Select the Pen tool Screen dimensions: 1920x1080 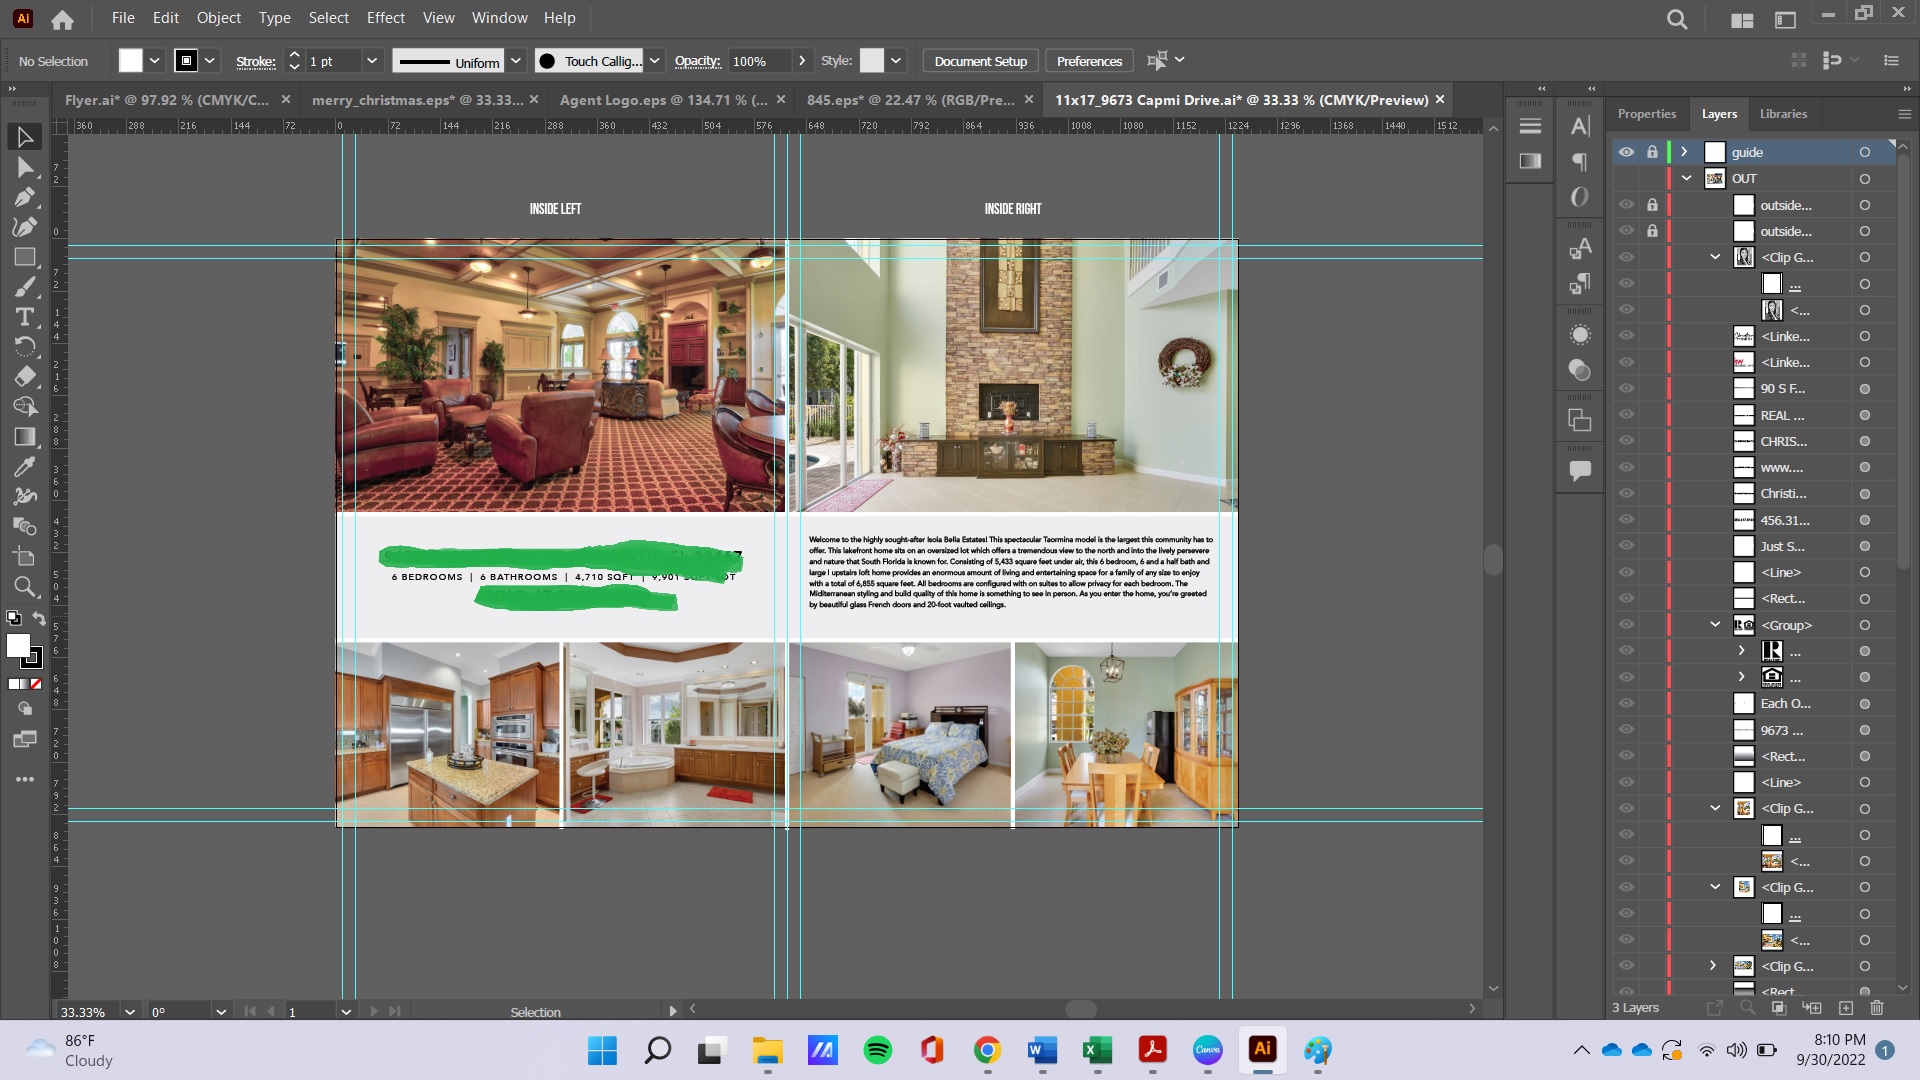point(25,197)
